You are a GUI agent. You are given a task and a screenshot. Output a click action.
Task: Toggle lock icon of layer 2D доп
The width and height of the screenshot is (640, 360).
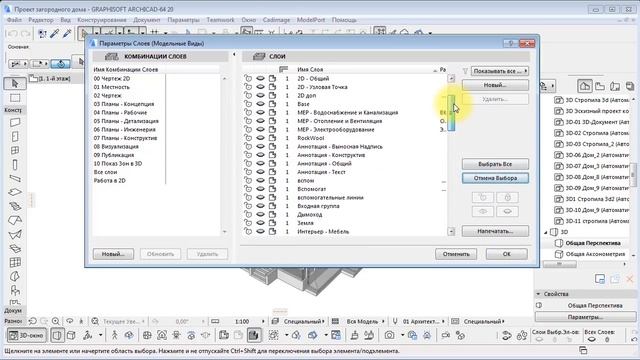tap(248, 95)
